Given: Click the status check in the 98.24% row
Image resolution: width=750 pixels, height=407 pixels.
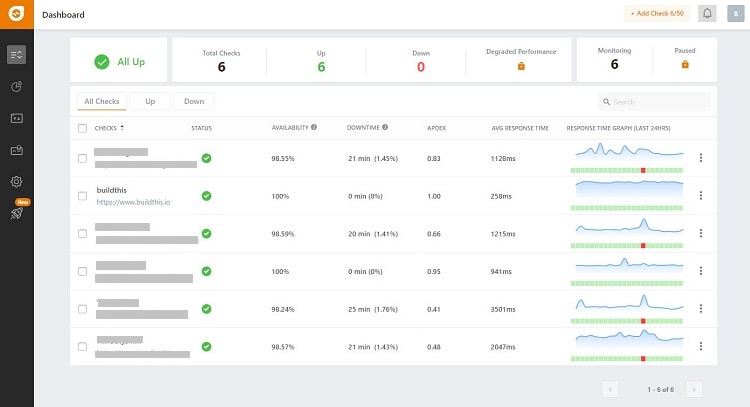Looking at the screenshot, I should tap(206, 309).
